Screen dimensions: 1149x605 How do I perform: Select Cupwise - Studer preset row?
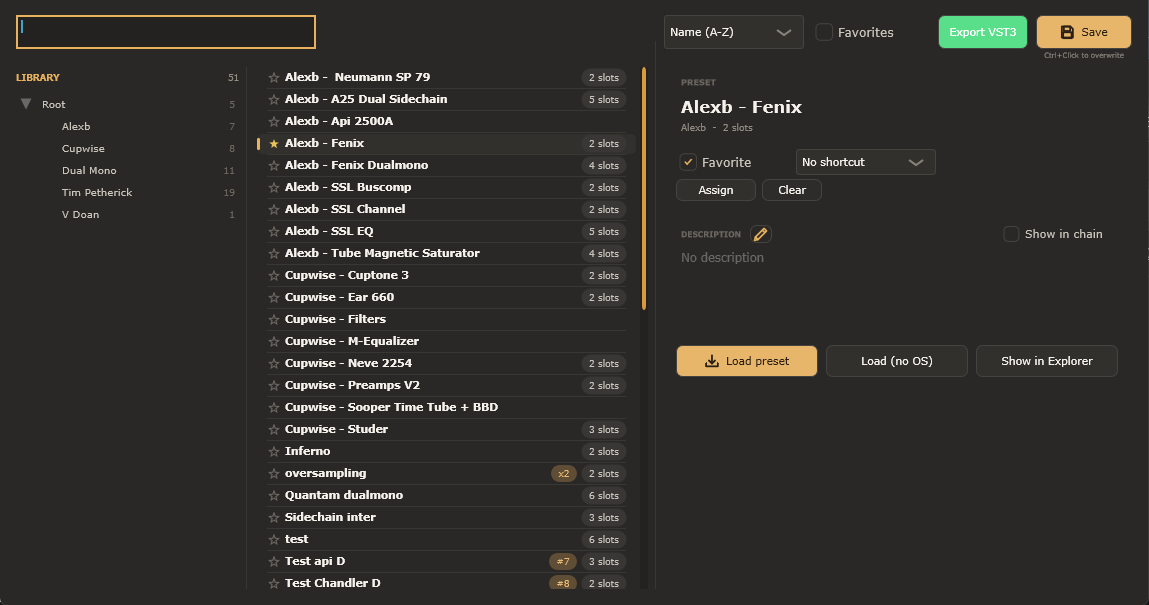[446, 429]
